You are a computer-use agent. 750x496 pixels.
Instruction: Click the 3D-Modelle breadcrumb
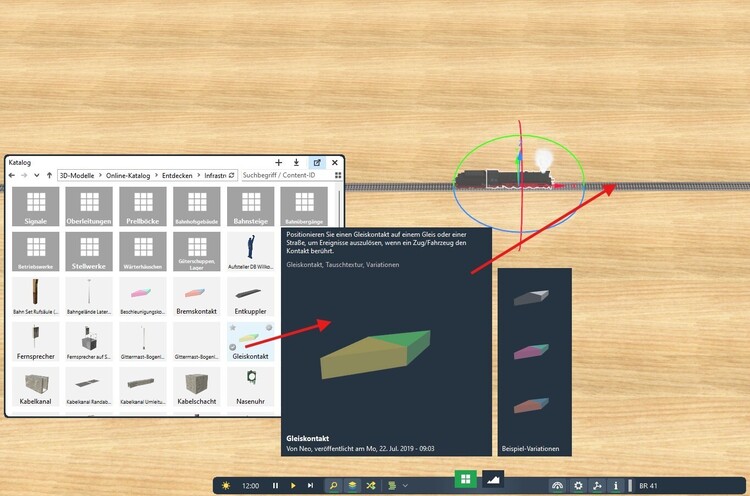click(x=77, y=176)
